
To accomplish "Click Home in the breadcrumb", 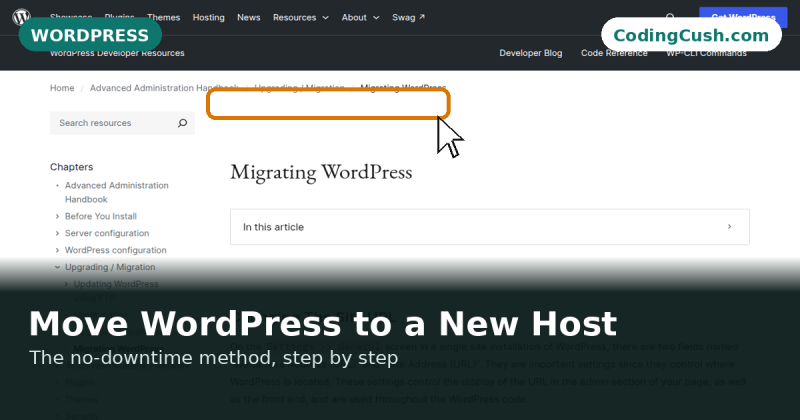I will click(62, 88).
